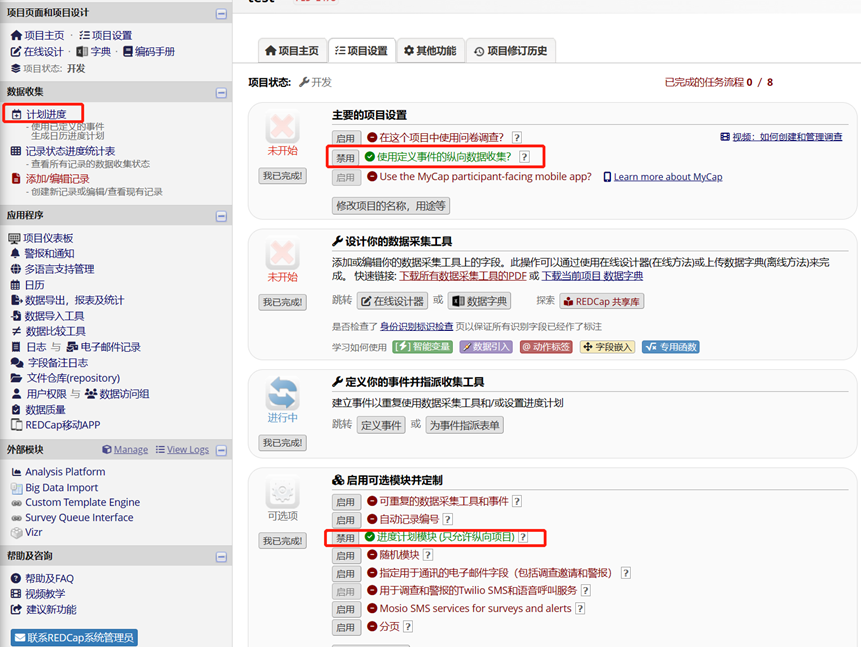The width and height of the screenshot is (861, 647).
Task: Enable 分页 option
Action: pyautogui.click(x=345, y=627)
